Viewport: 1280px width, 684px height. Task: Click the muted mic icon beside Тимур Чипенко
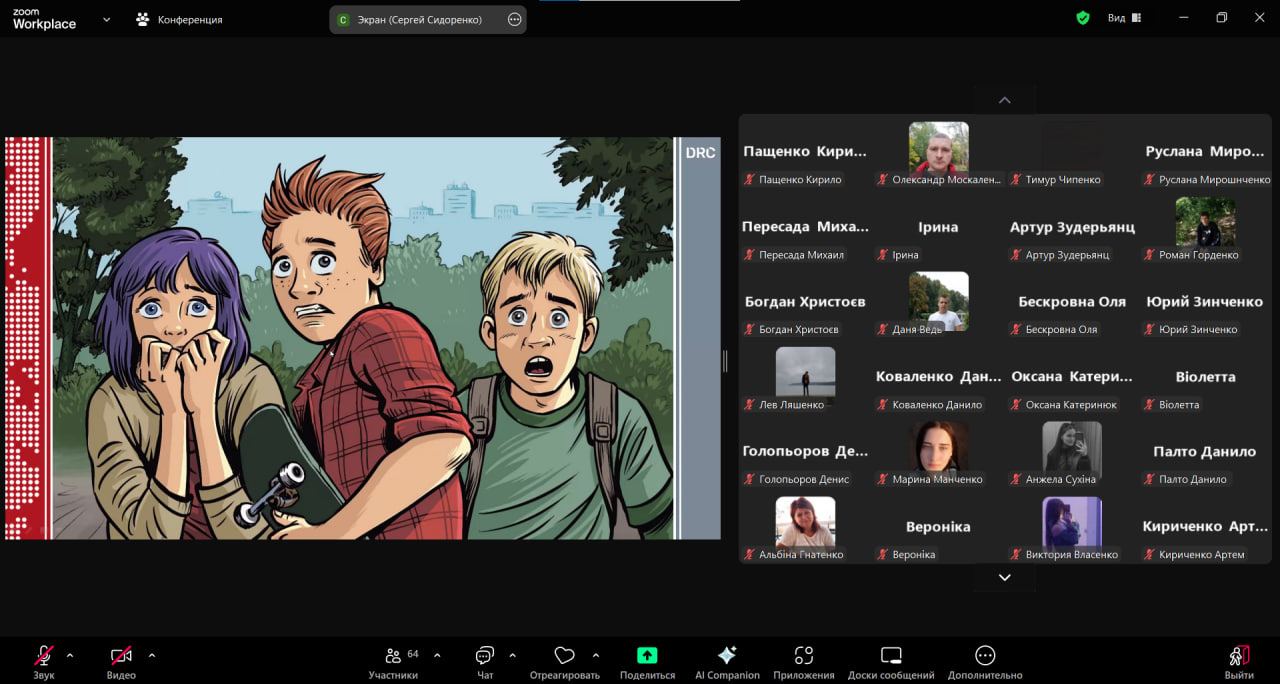[1016, 180]
